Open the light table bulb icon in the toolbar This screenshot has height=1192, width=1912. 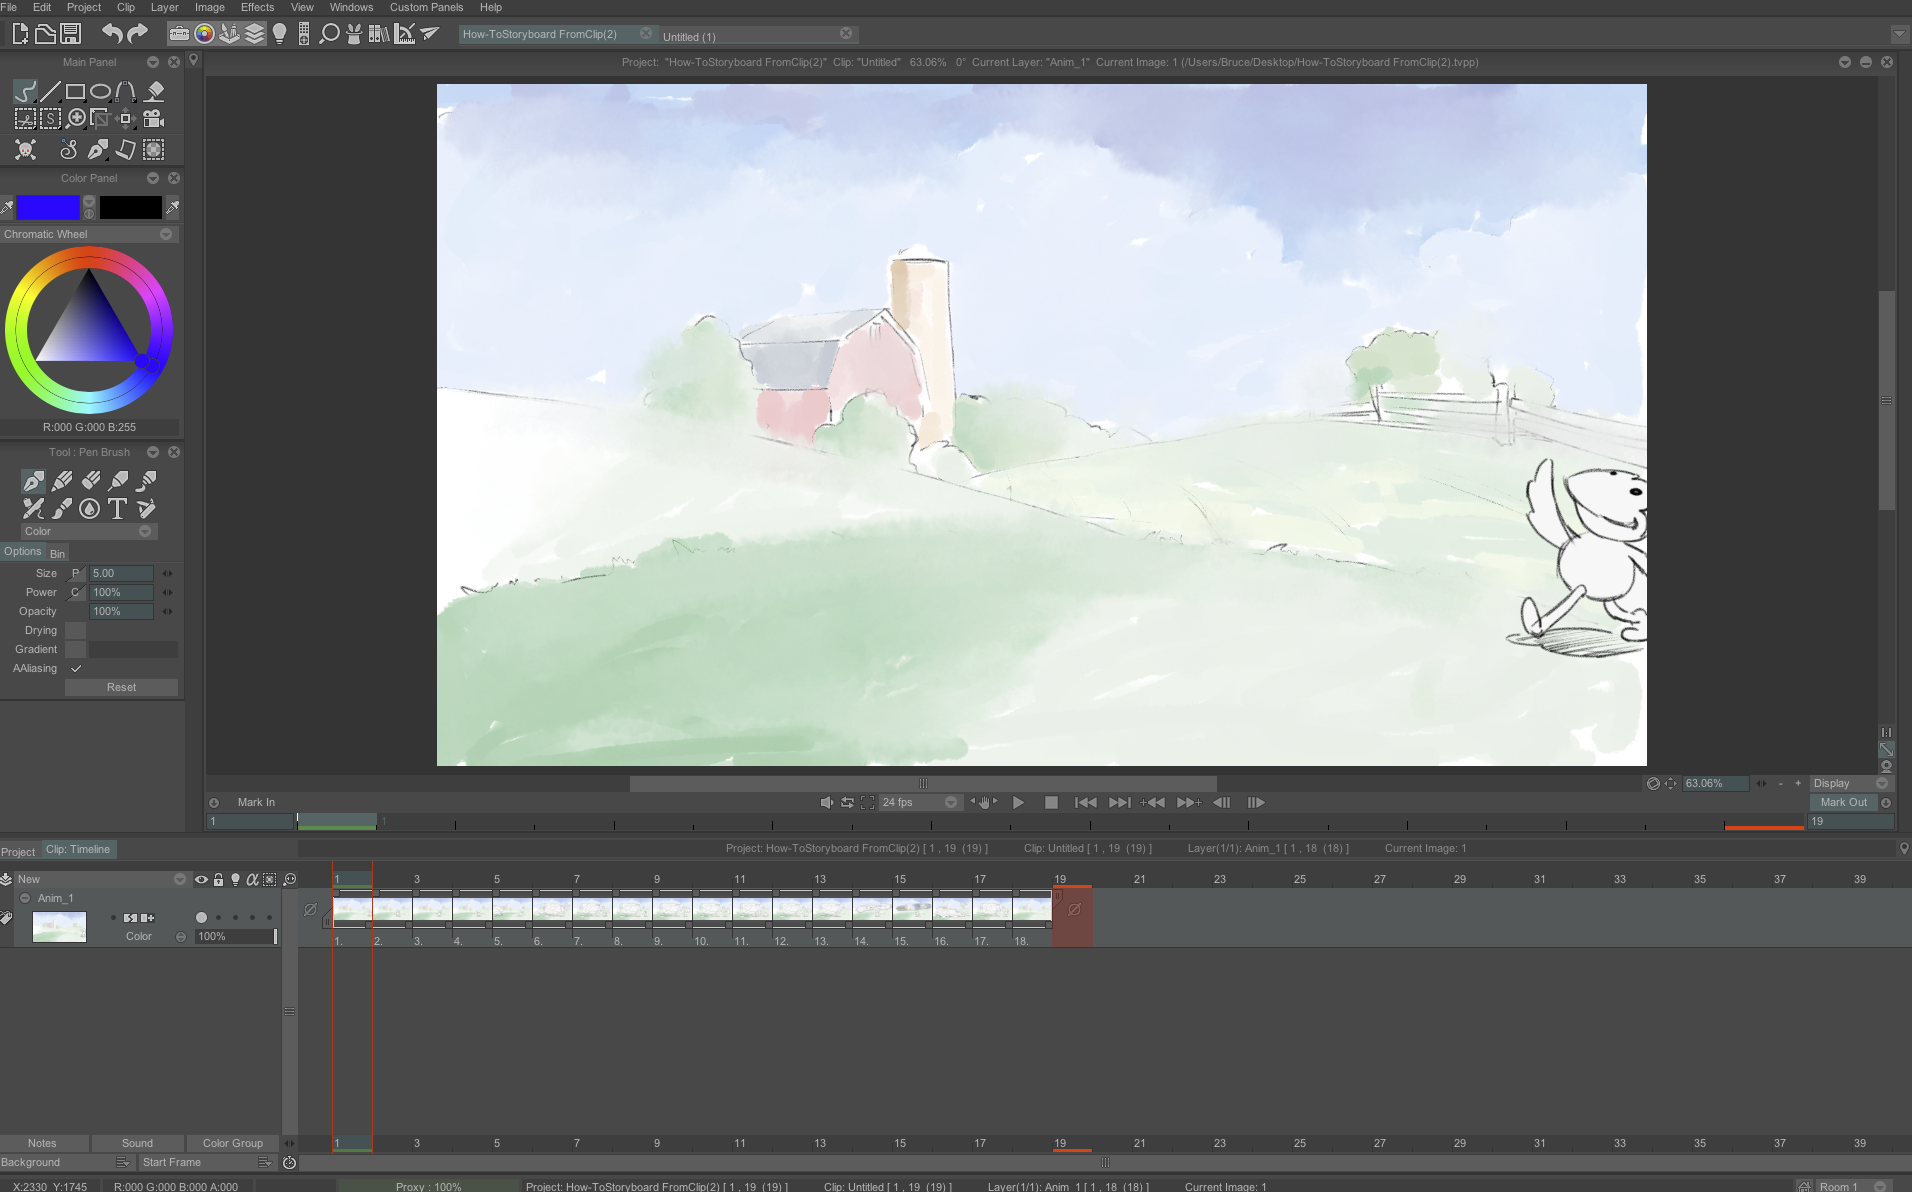[280, 34]
